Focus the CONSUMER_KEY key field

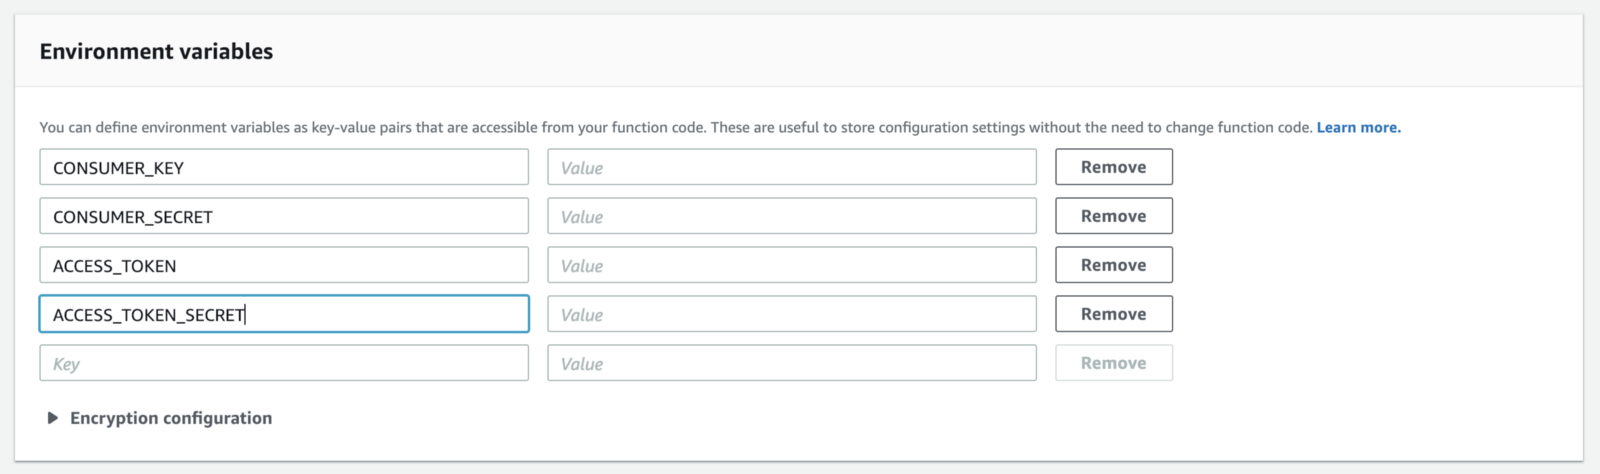coord(284,167)
